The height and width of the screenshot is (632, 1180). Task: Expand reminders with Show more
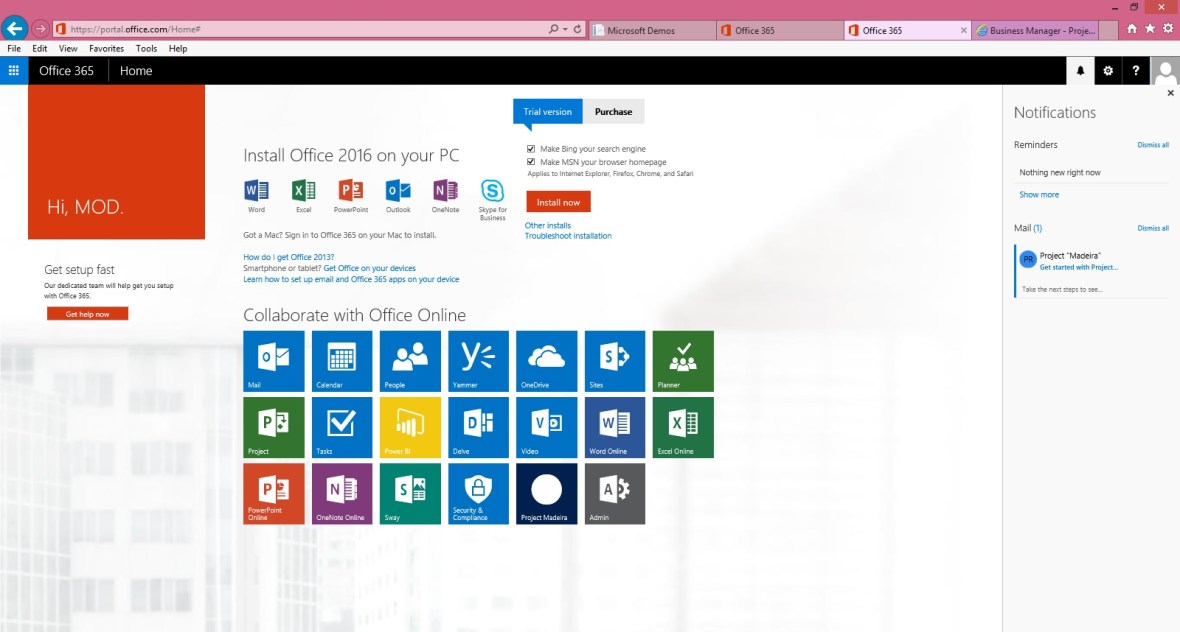tap(1039, 195)
